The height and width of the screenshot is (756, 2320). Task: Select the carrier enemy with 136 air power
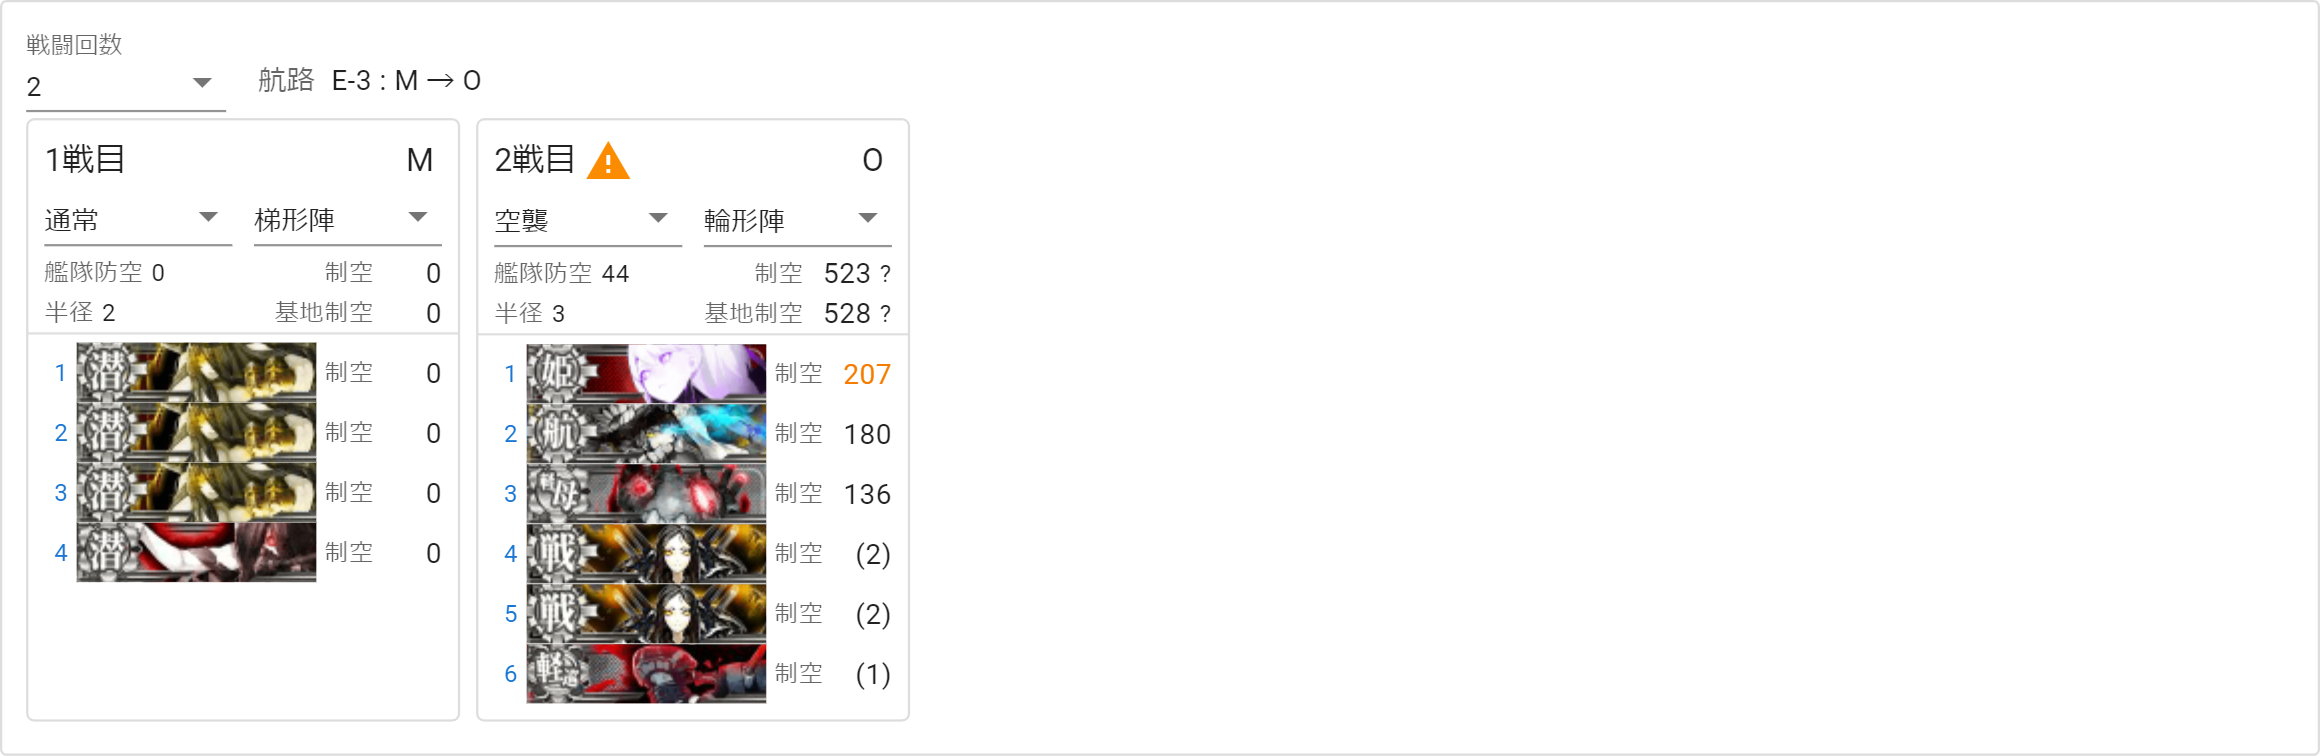point(646,494)
